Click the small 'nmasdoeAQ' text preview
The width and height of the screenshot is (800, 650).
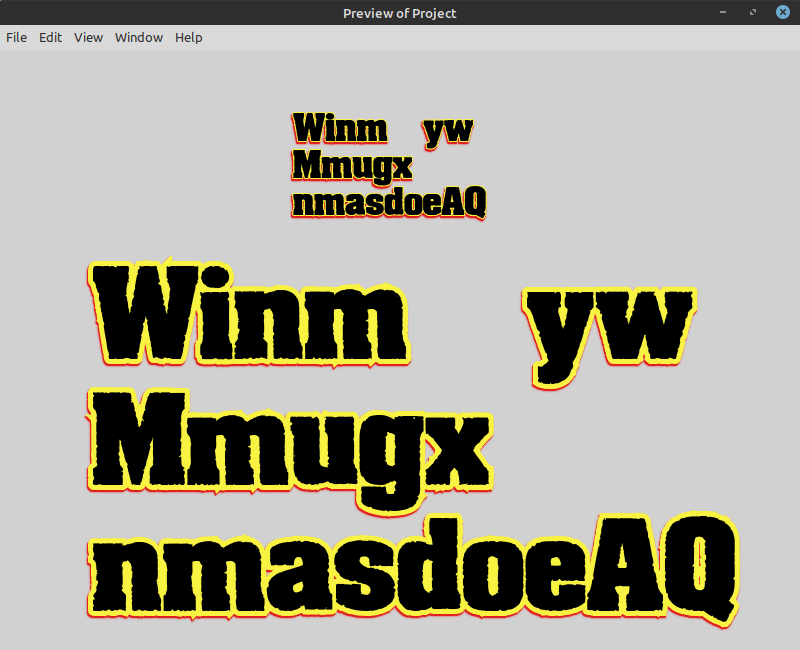point(389,202)
